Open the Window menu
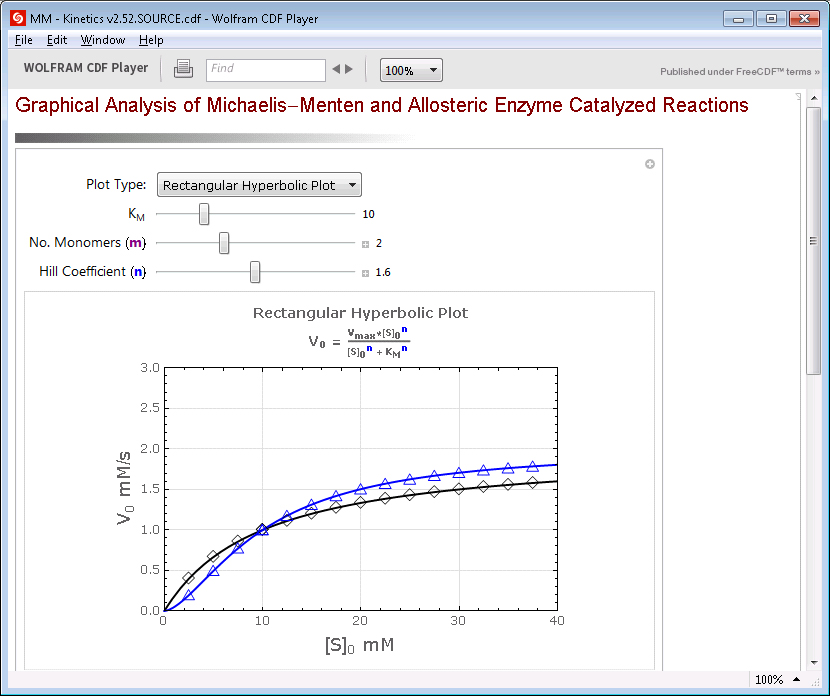Screen dimensions: 830x696 pyautogui.click(x=102, y=40)
